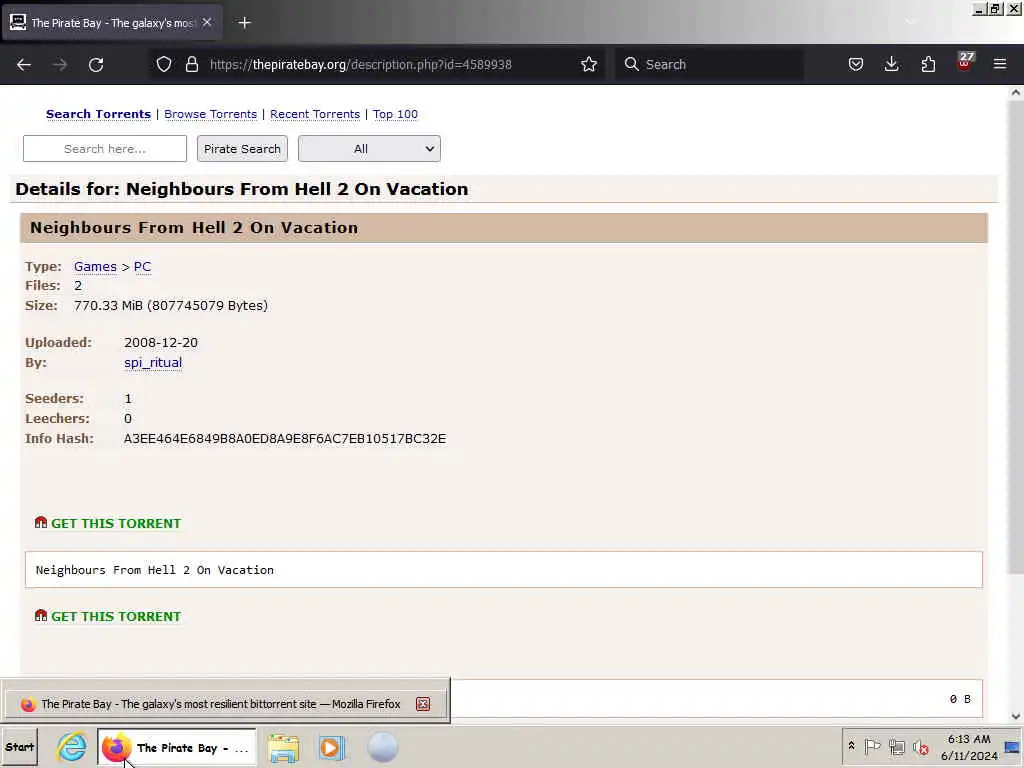Click the page scrollbar down arrow
Screen dimensions: 1024x768
pyautogui.click(x=1016, y=716)
